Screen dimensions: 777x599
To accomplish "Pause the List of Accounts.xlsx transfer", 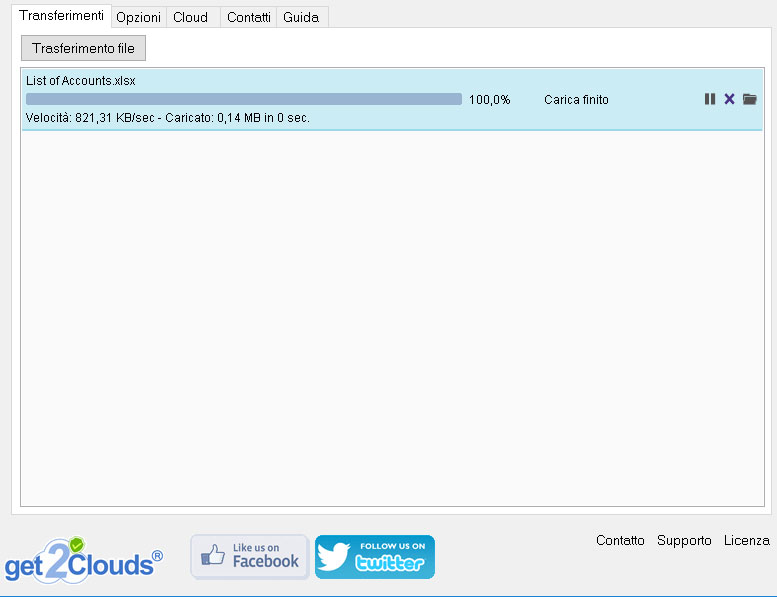I will pos(710,99).
